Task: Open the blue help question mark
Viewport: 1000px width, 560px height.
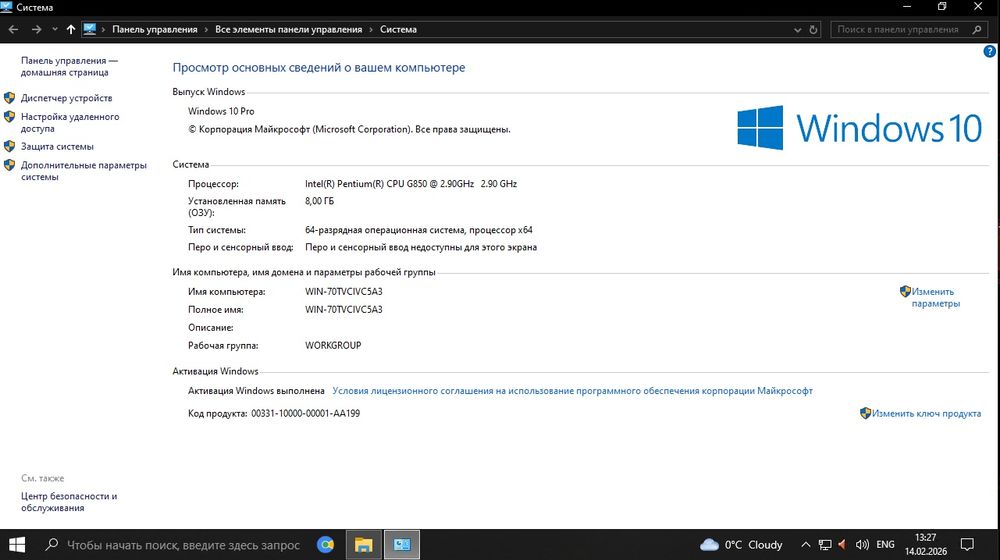Action: click(989, 52)
